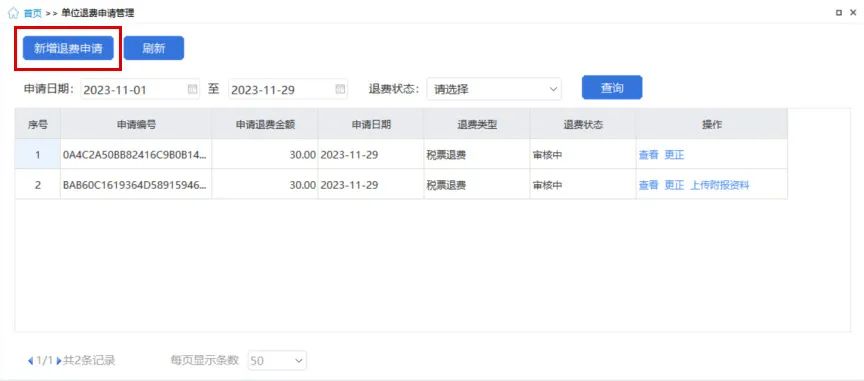The width and height of the screenshot is (864, 381).
Task: Click 更正 link in row 1
Action: [674, 155]
